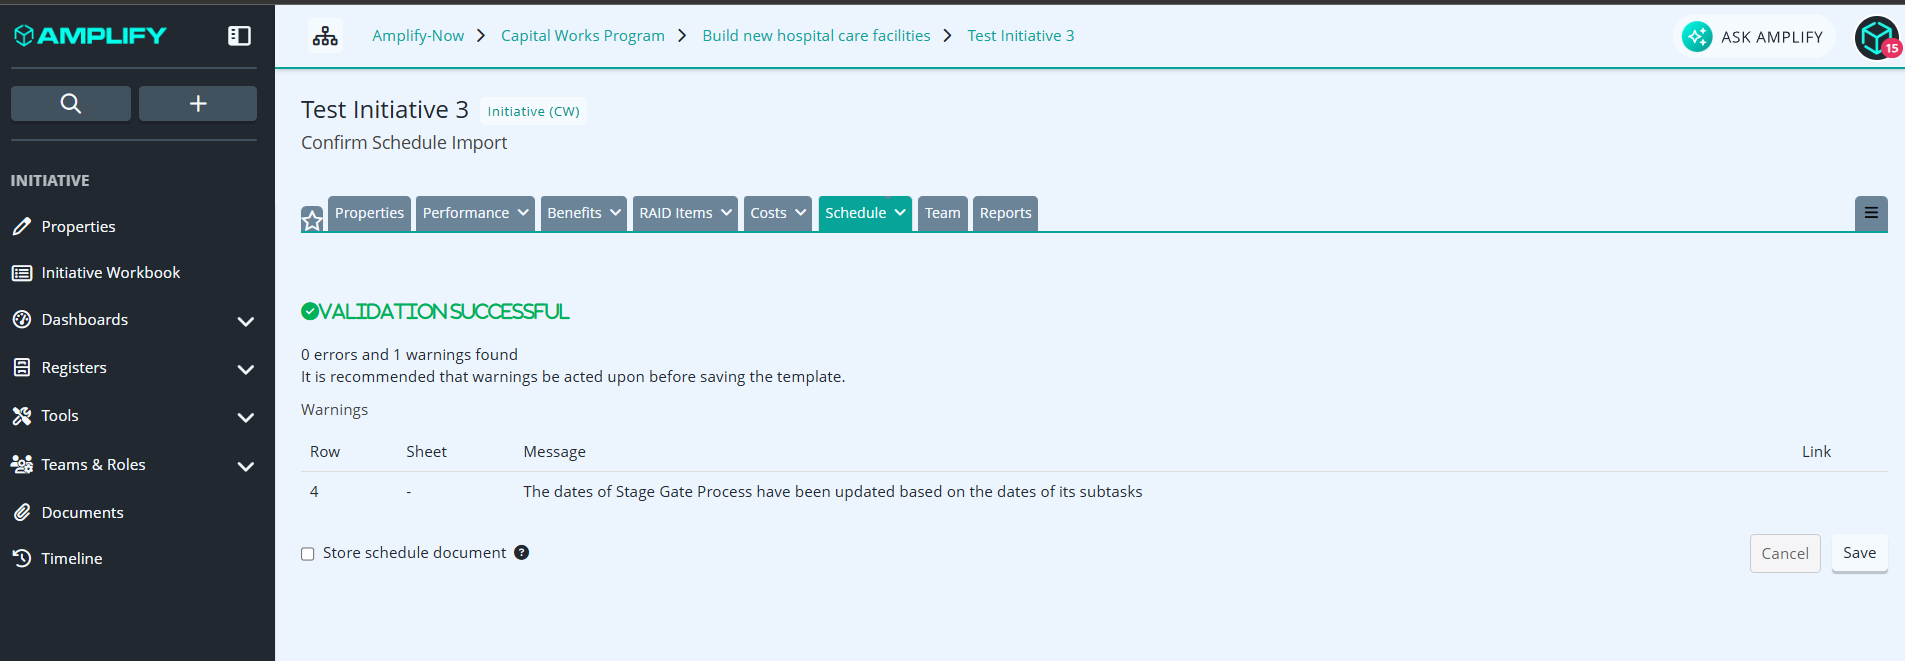Expand the Tools sidebar section chevron

(x=246, y=418)
